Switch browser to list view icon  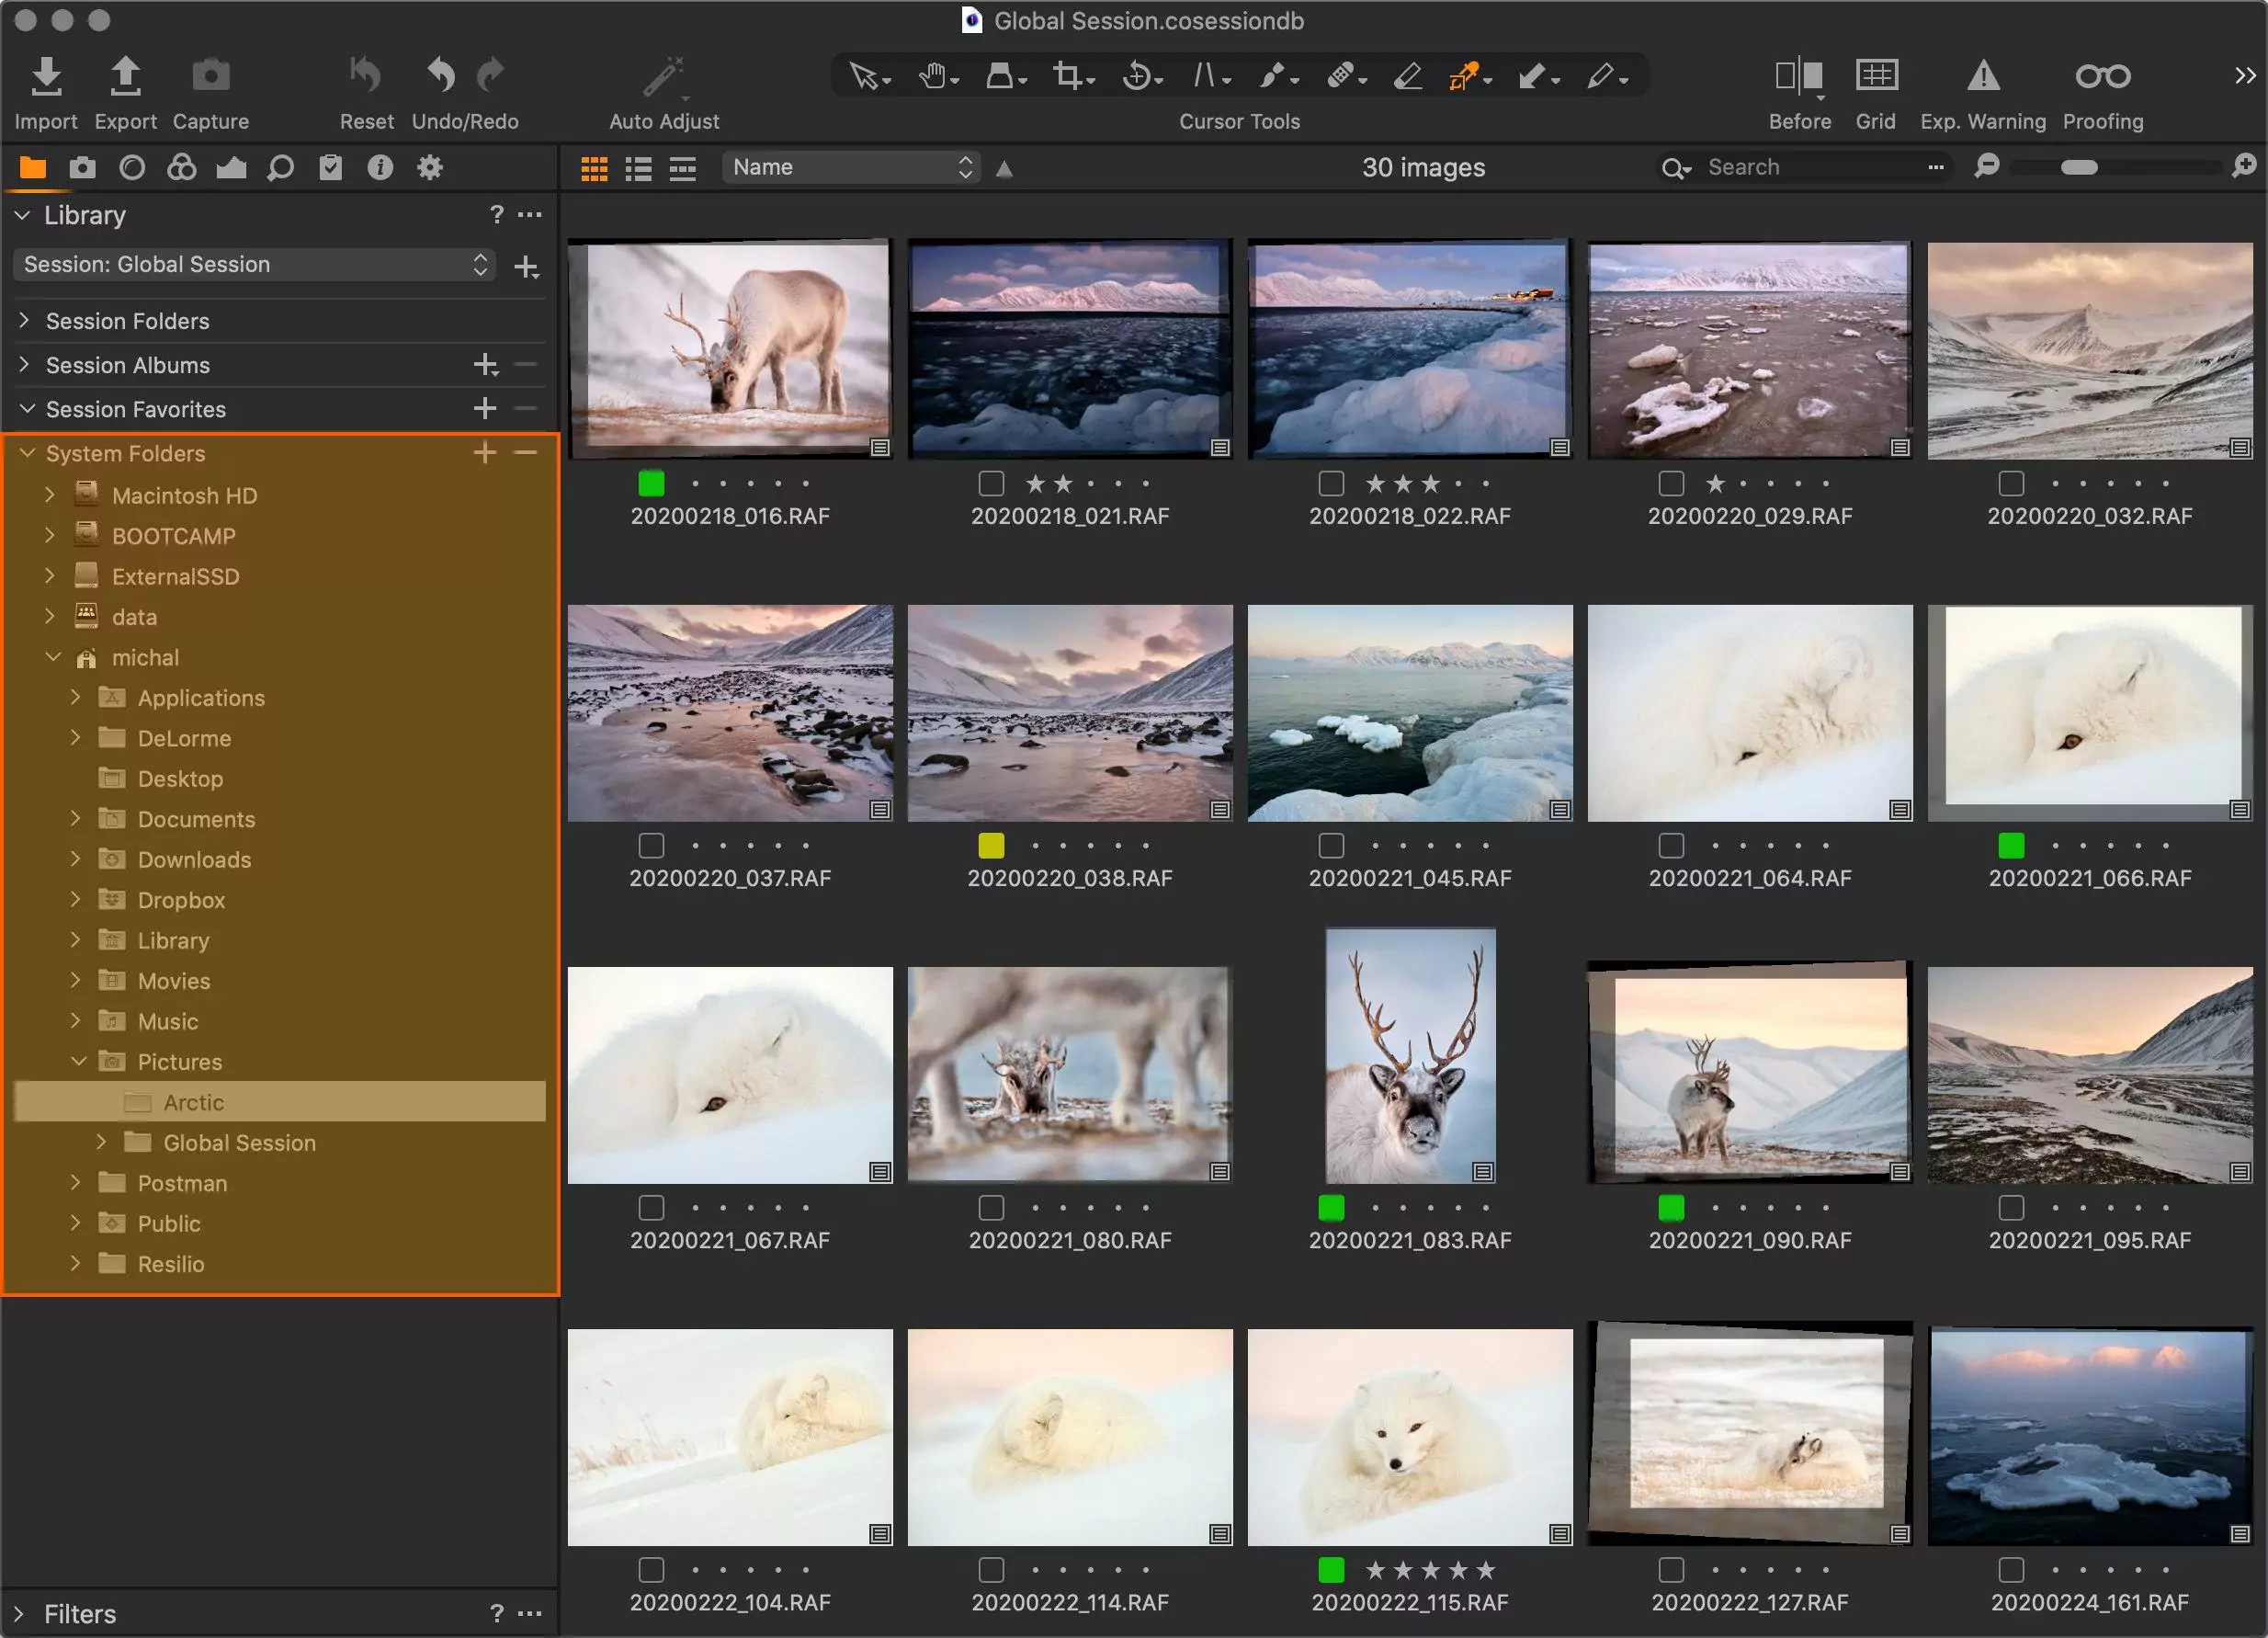point(638,168)
